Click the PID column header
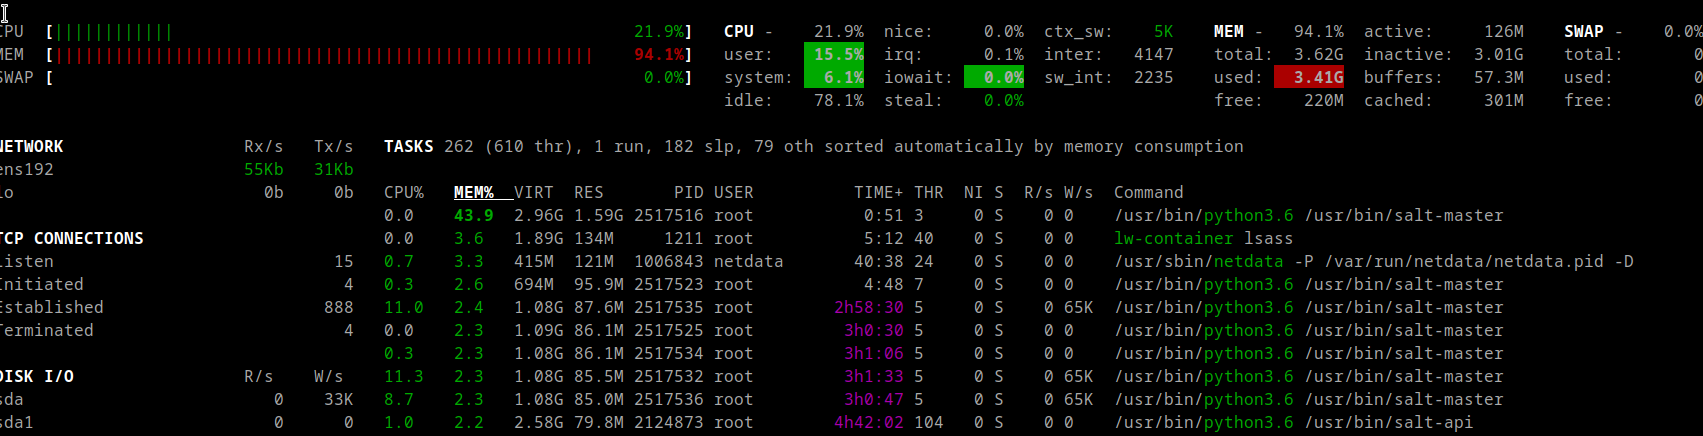Image resolution: width=1703 pixels, height=436 pixels. [689, 193]
